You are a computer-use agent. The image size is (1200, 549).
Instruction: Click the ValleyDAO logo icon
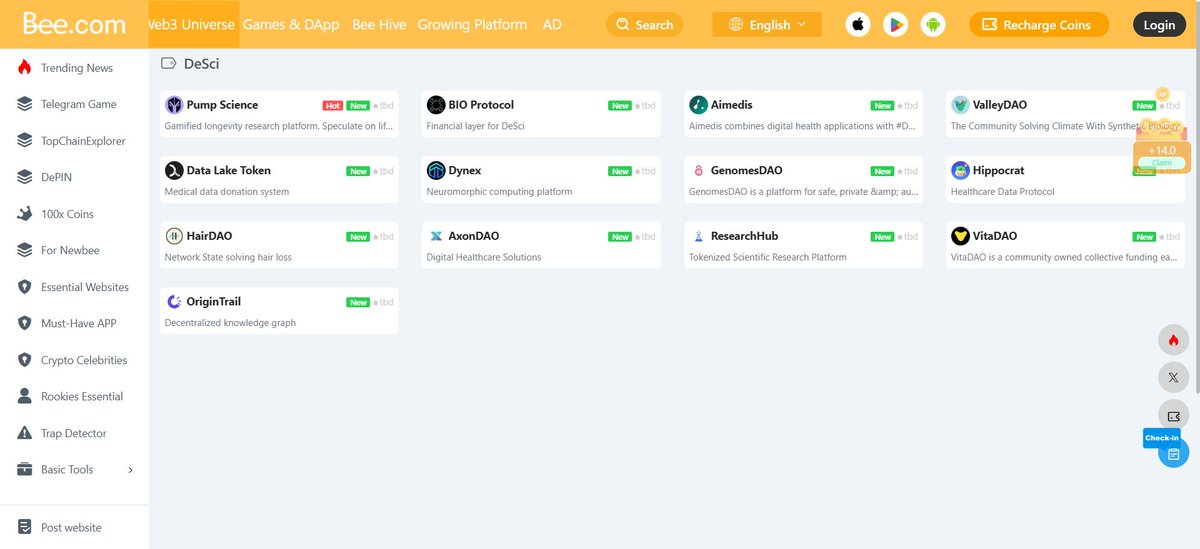(960, 105)
